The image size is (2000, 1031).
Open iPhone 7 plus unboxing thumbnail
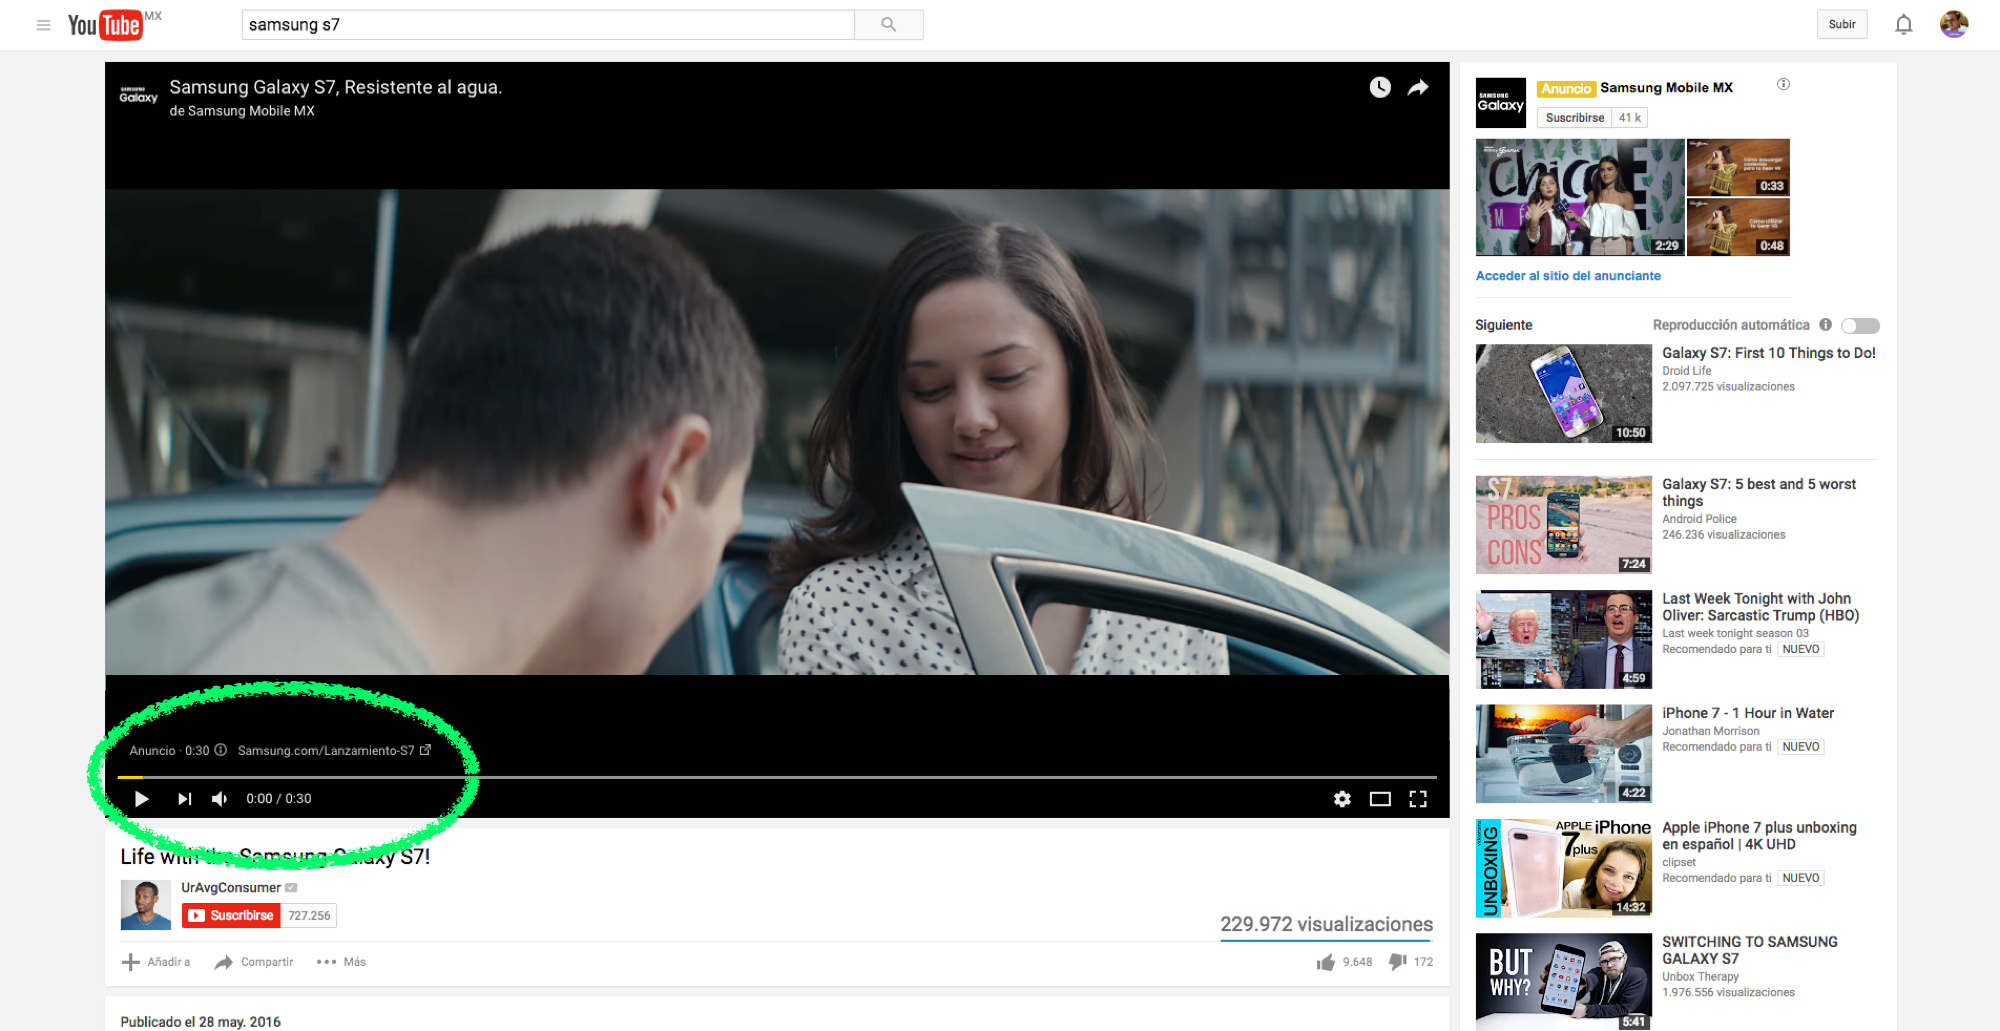pyautogui.click(x=1564, y=868)
